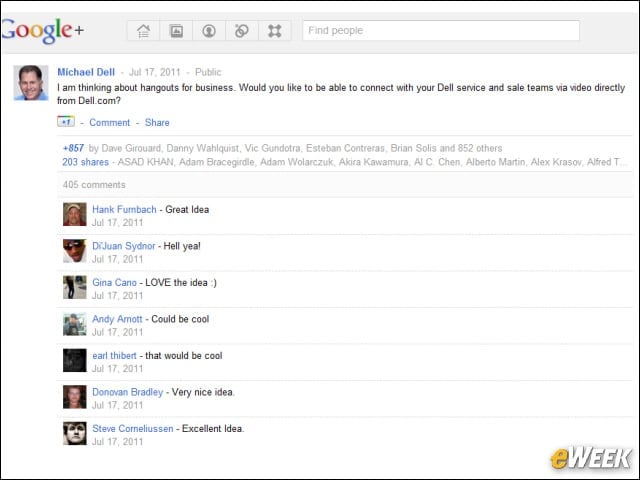Screen dimensions: 640x480
Task: Click Michael Dell's profile photo
Action: [31, 83]
